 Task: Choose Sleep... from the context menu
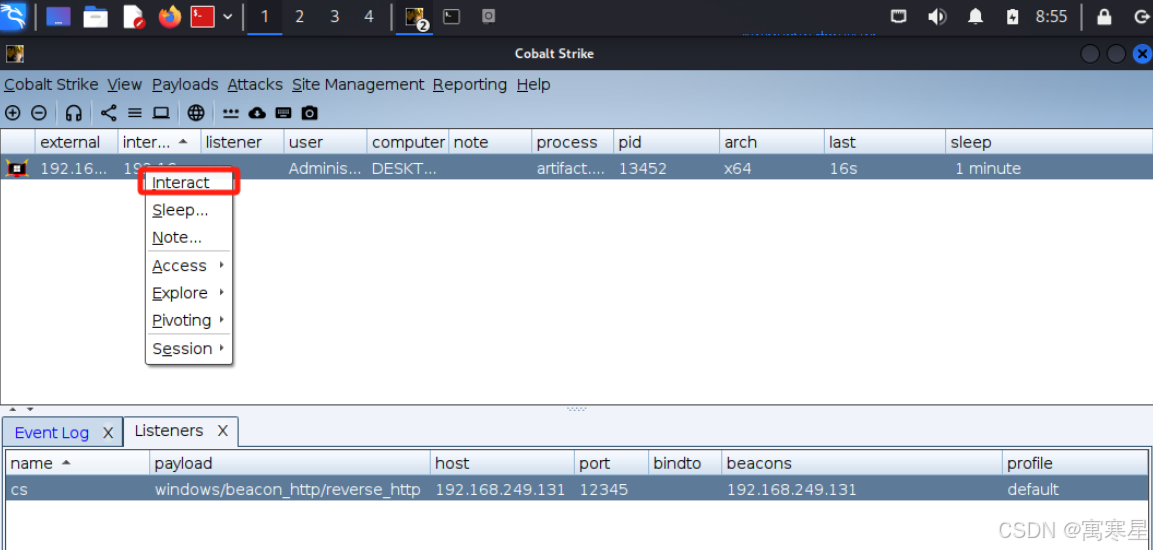coord(189,210)
